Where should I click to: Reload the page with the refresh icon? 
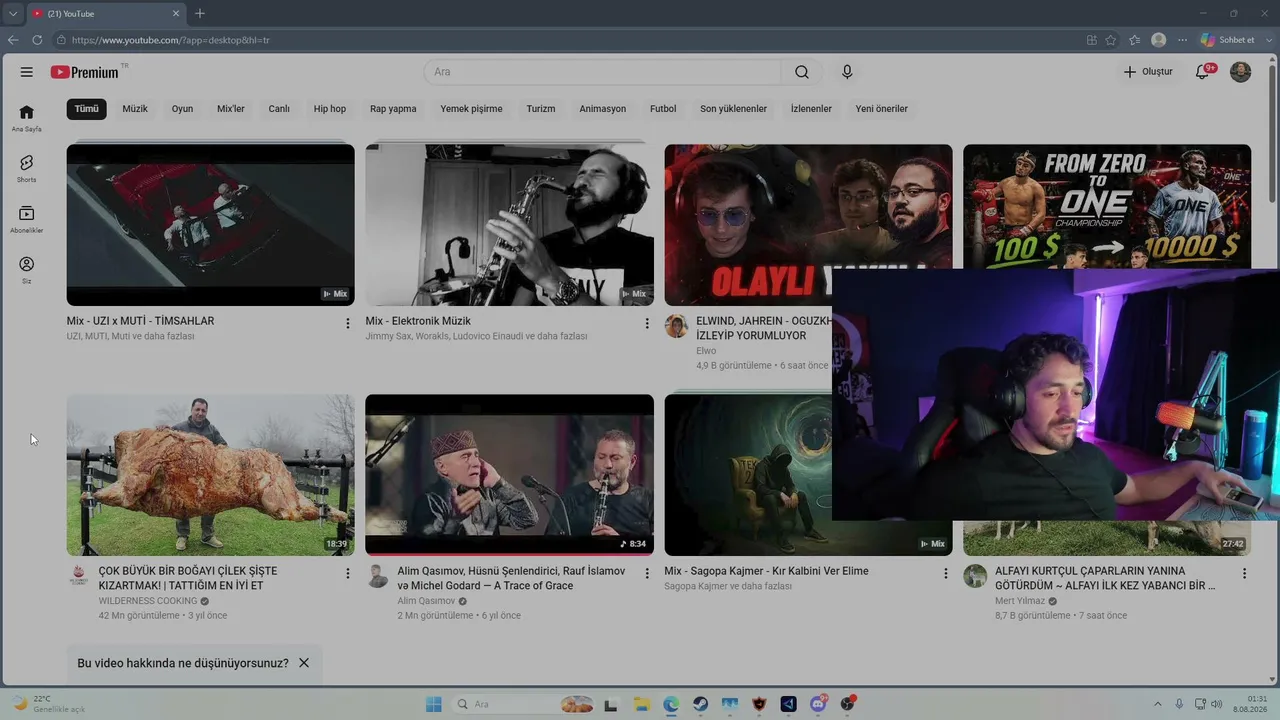tap(37, 40)
